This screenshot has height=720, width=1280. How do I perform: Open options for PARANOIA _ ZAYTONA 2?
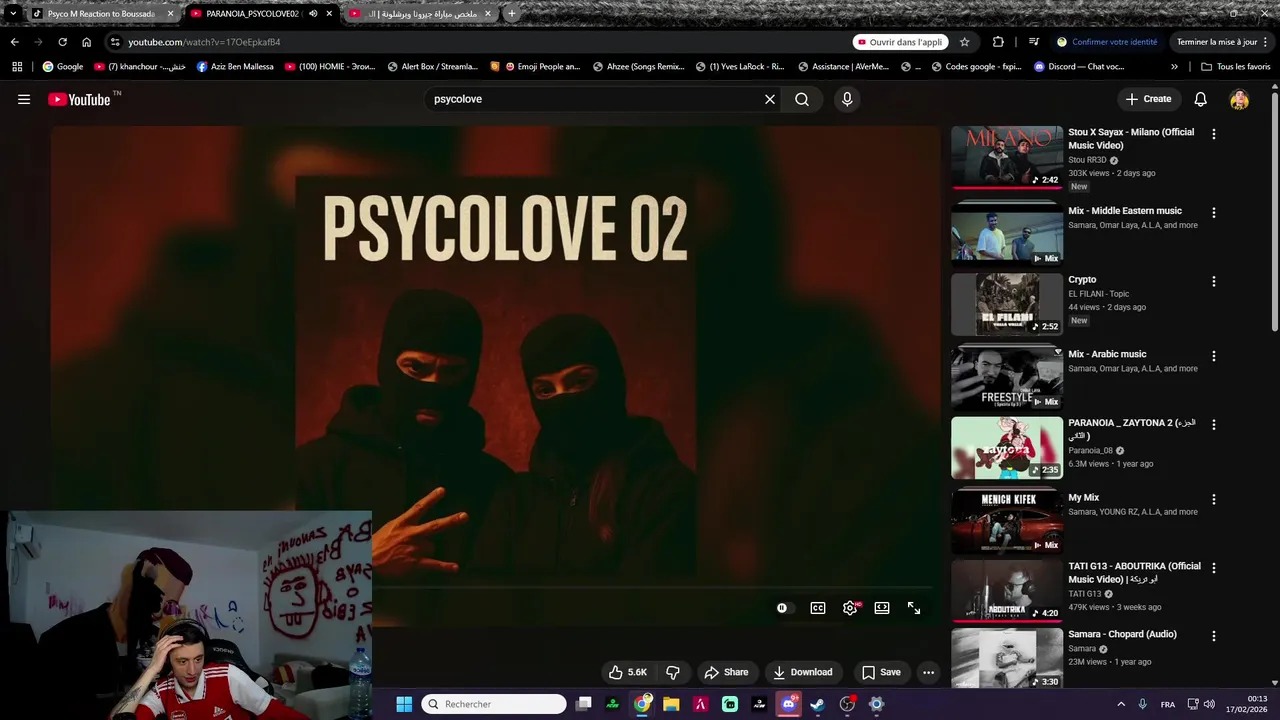coord(1214,425)
